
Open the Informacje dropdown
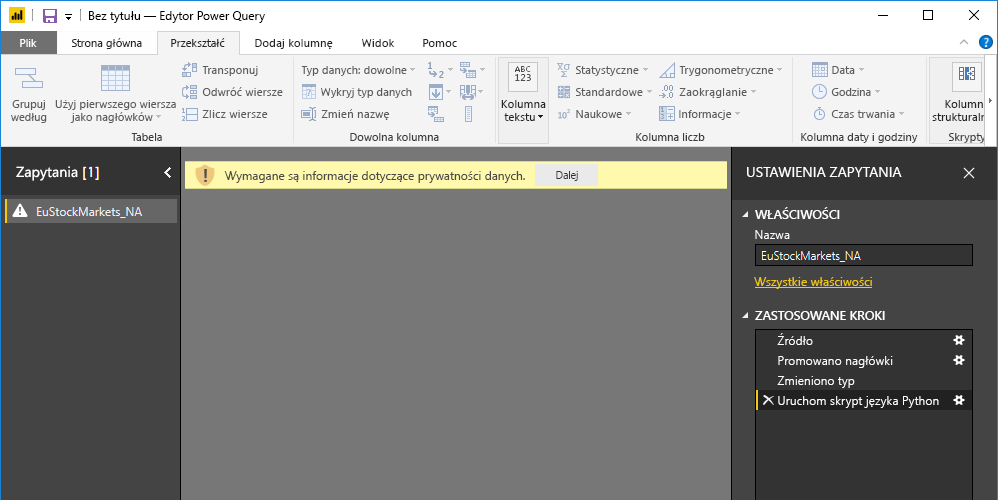[x=699, y=115]
